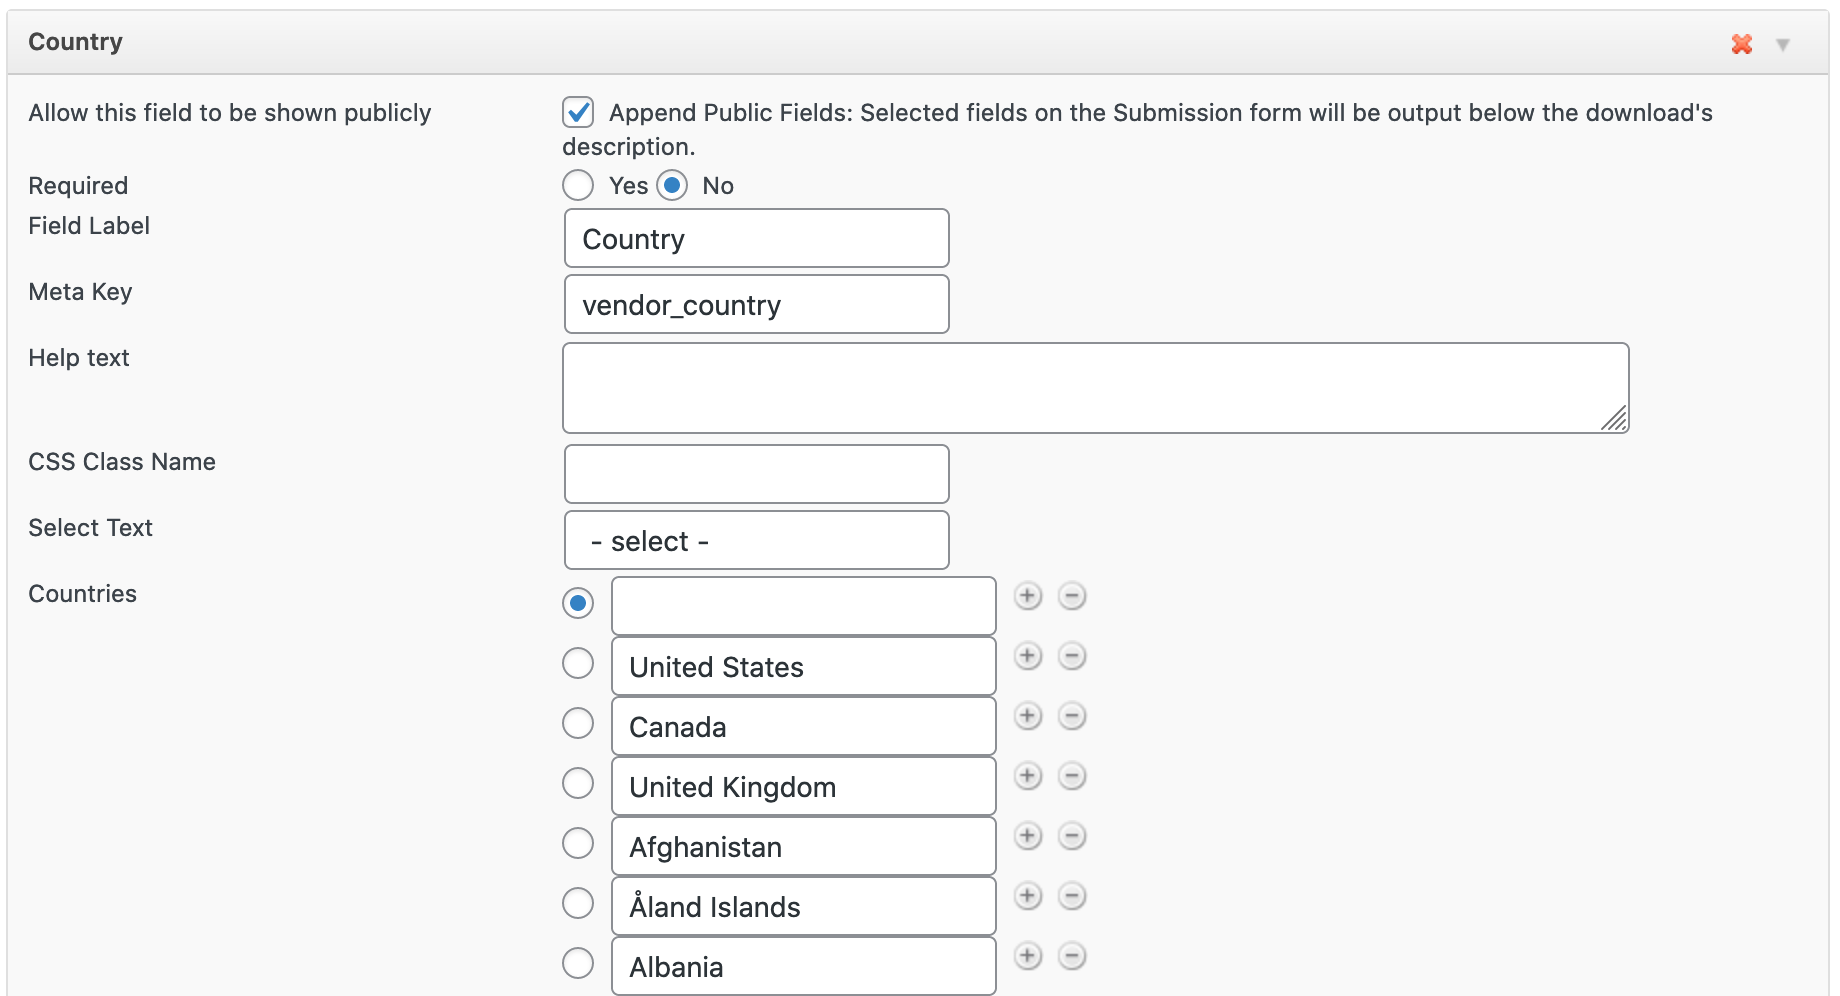The image size is (1840, 996).
Task: Uncheck Append Public Fields checkbox
Action: [578, 112]
